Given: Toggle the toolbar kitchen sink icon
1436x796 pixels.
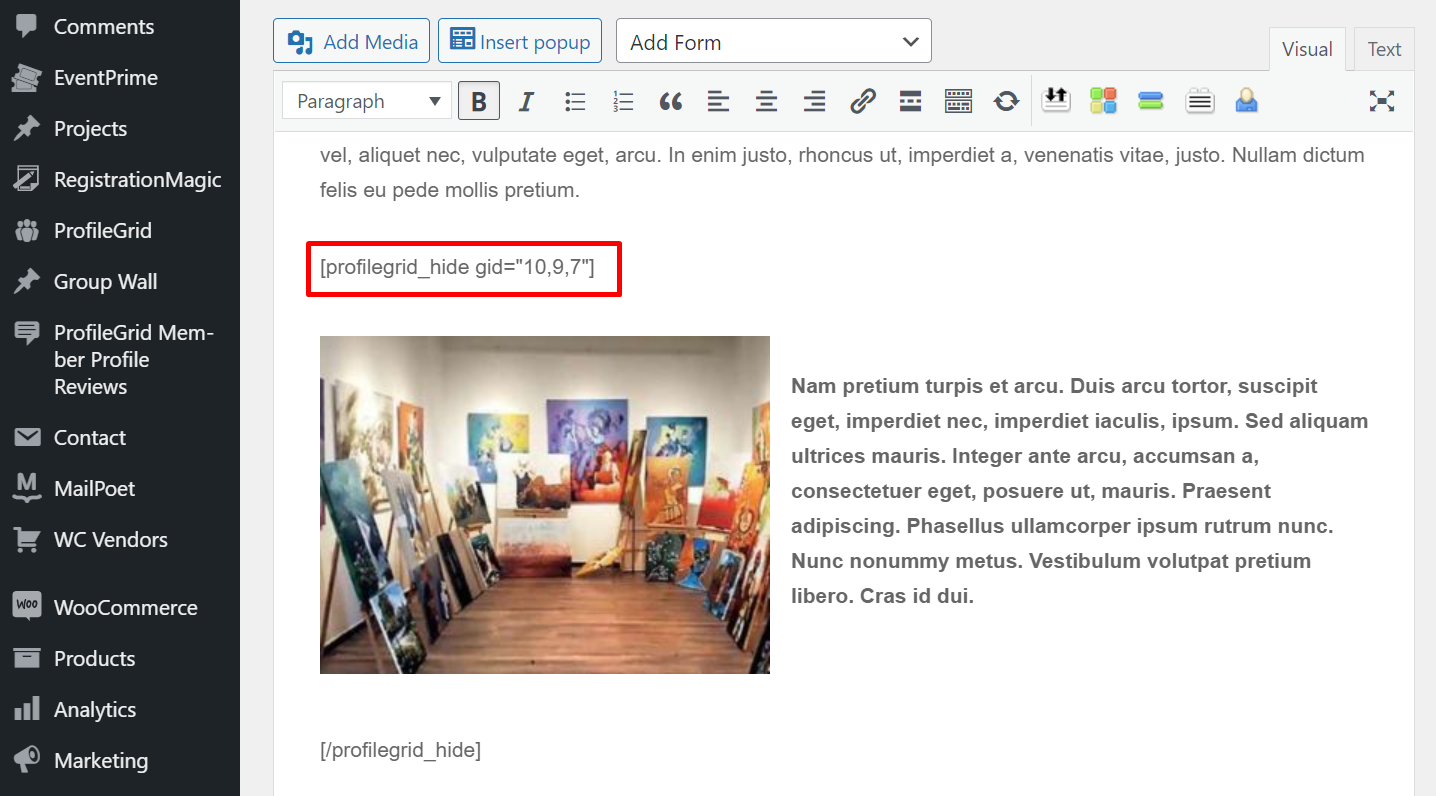Looking at the screenshot, I should (958, 101).
